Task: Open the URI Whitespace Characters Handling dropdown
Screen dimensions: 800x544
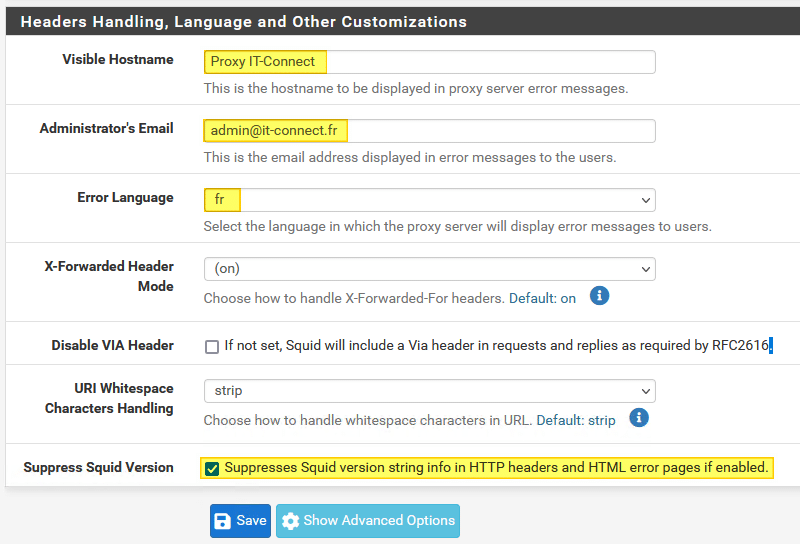Action: point(429,391)
